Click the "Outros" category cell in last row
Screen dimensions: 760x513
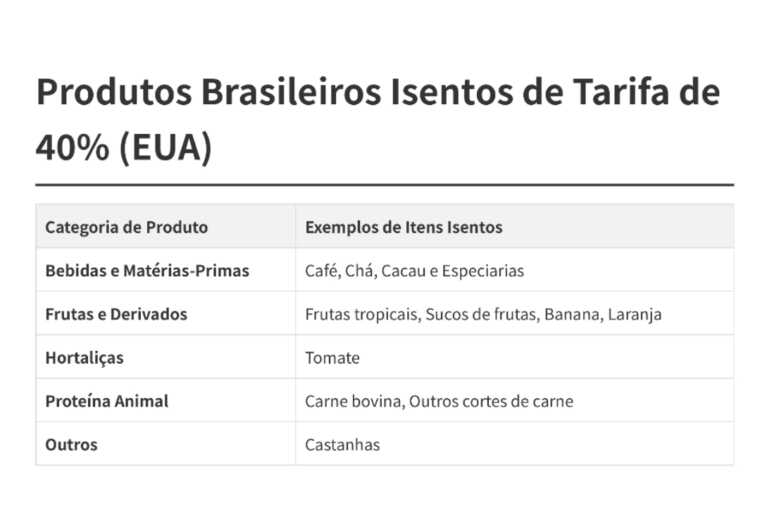click(71, 445)
